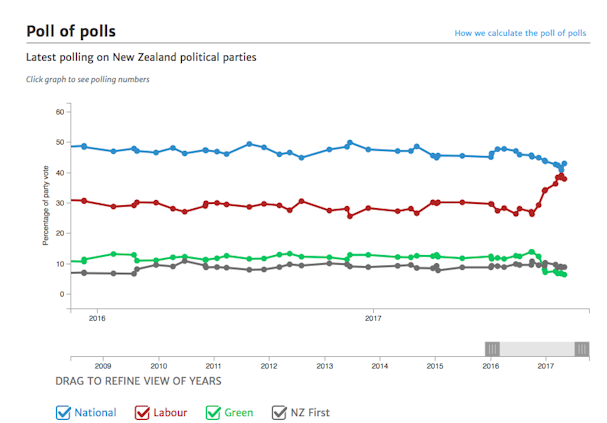Toggle the Labour party checkbox
The image size is (607, 423).
pyautogui.click(x=141, y=412)
